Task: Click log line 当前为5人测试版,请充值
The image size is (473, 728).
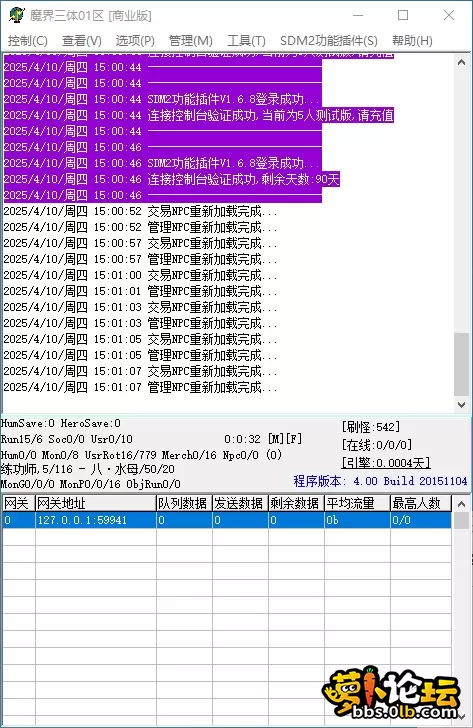Action: pyautogui.click(x=199, y=115)
